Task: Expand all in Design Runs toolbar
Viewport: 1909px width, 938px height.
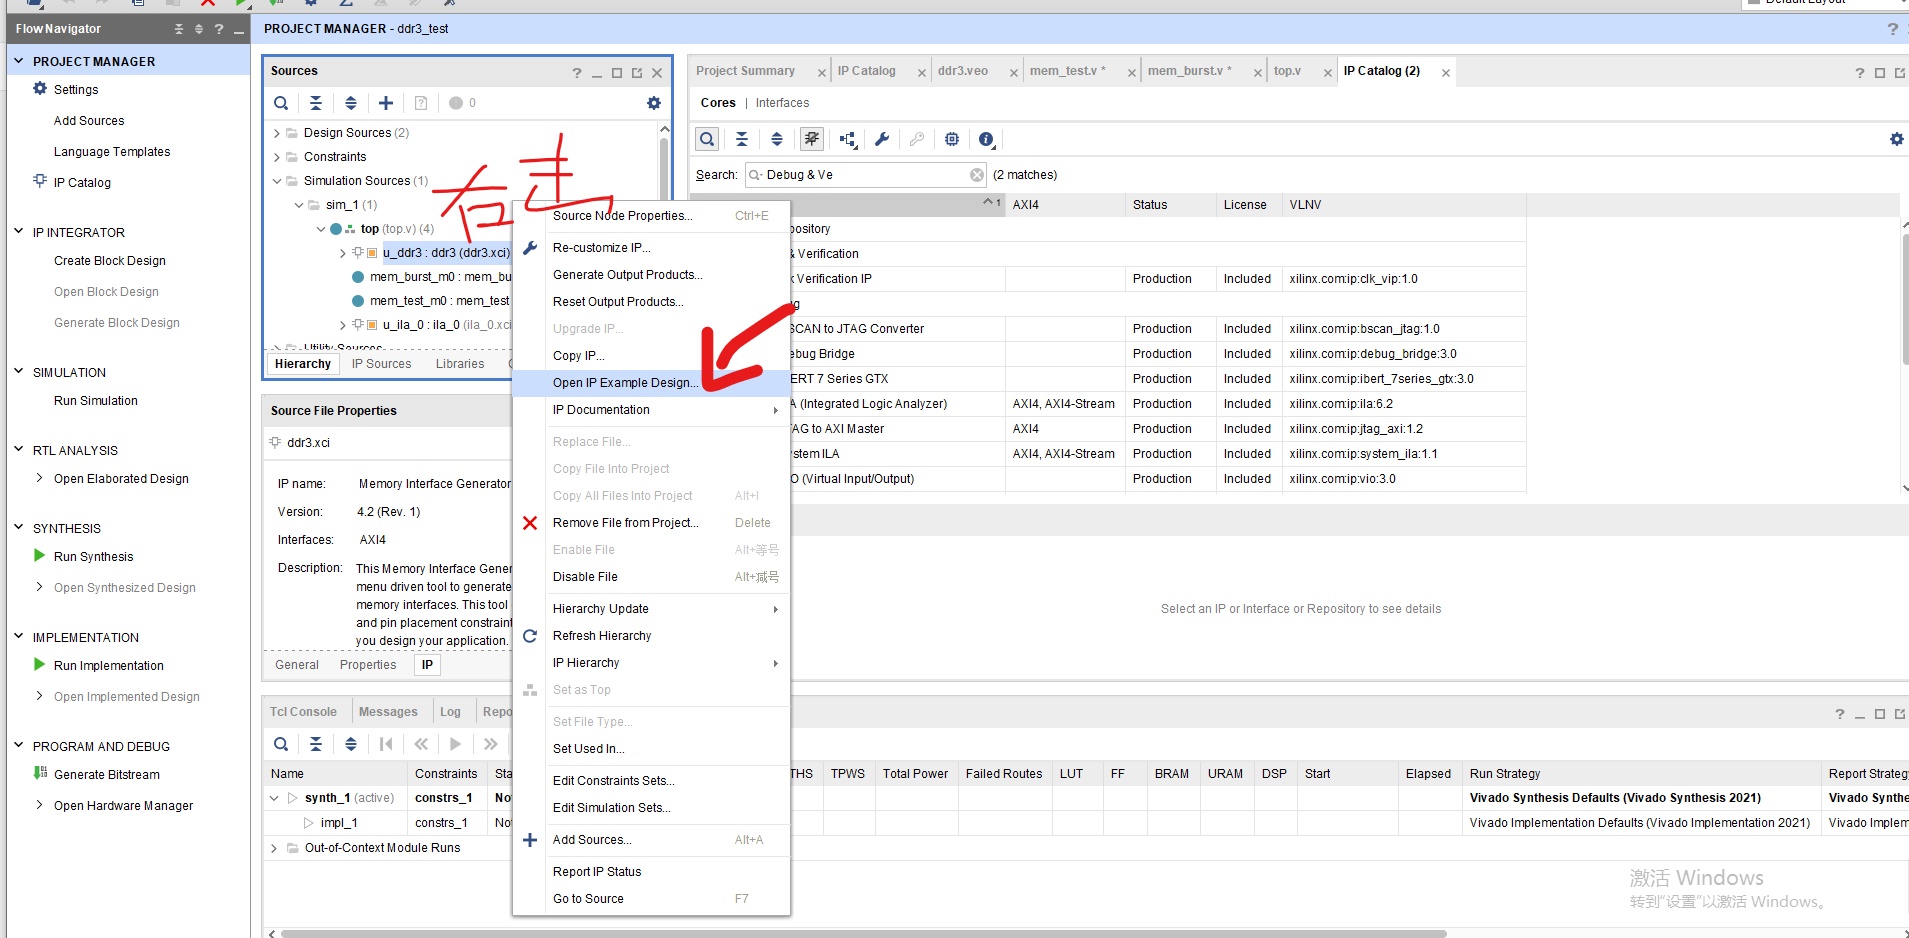Action: click(351, 744)
